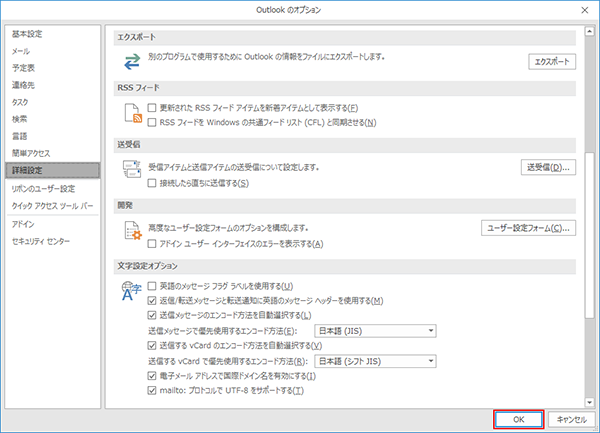Select メール in the left category list

click(21, 50)
